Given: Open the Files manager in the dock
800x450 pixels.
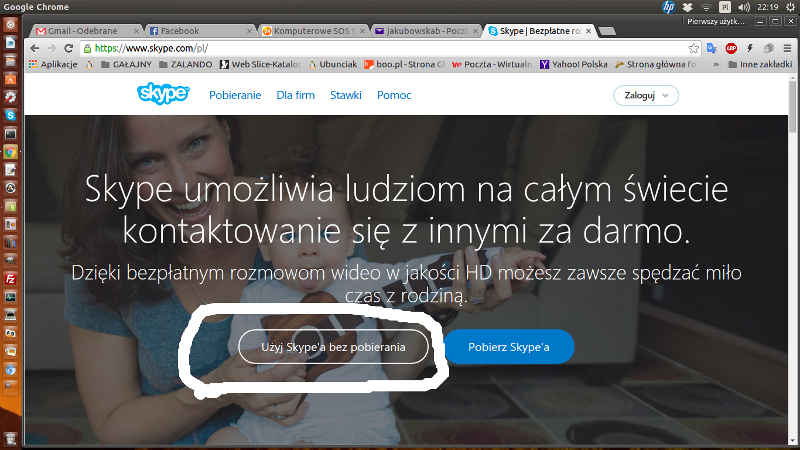Looking at the screenshot, I should pos(10,61).
